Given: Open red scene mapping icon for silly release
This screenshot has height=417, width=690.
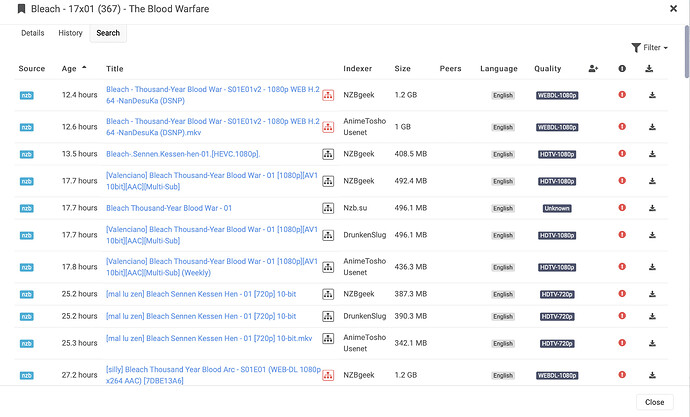Looking at the screenshot, I should pyautogui.click(x=328, y=375).
